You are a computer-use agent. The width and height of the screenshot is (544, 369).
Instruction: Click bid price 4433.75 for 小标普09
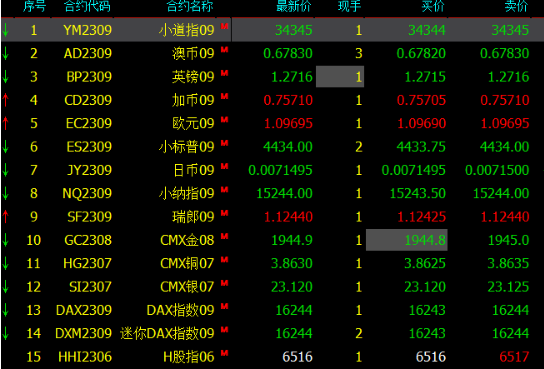[x=421, y=147]
